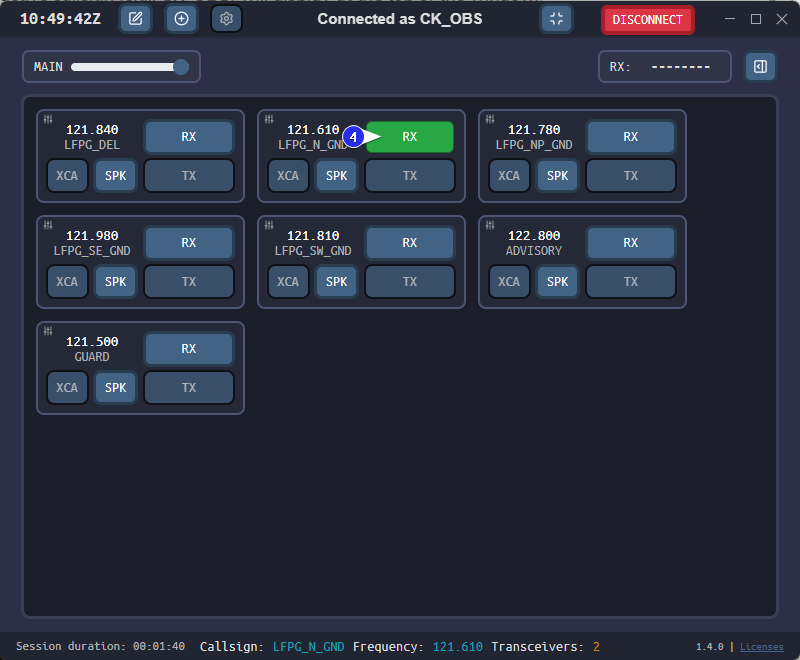Image resolution: width=800 pixels, height=660 pixels.
Task: Toggle SPK speaker on LFPG_N_GND
Action: click(x=337, y=175)
